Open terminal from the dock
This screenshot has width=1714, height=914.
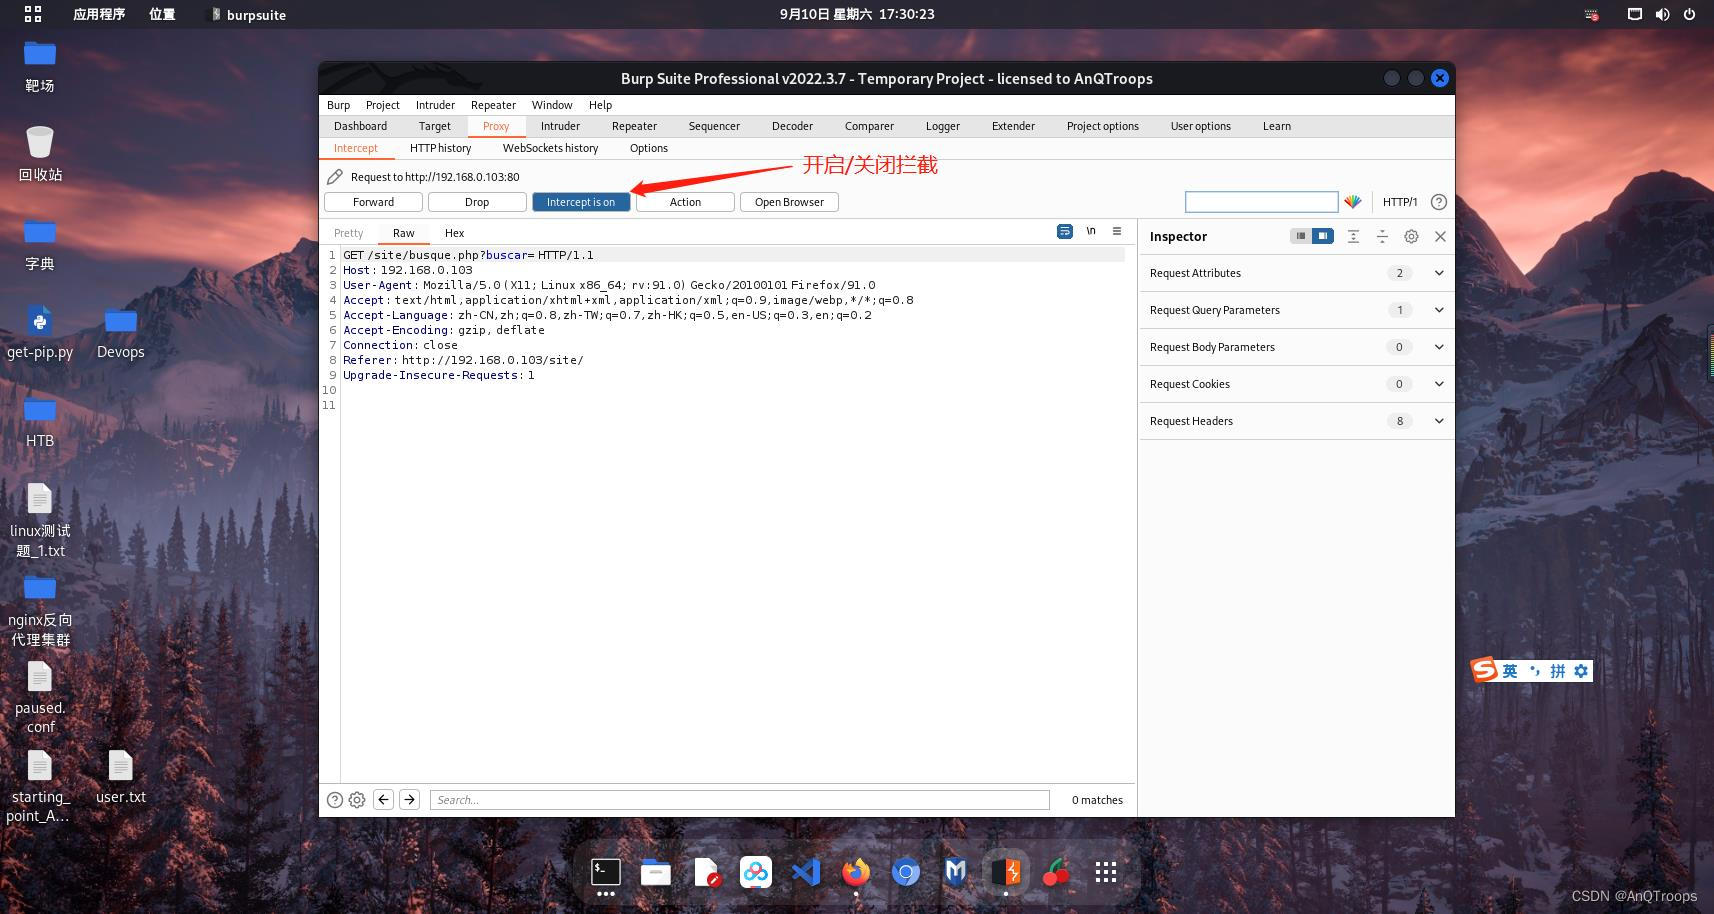[605, 873]
